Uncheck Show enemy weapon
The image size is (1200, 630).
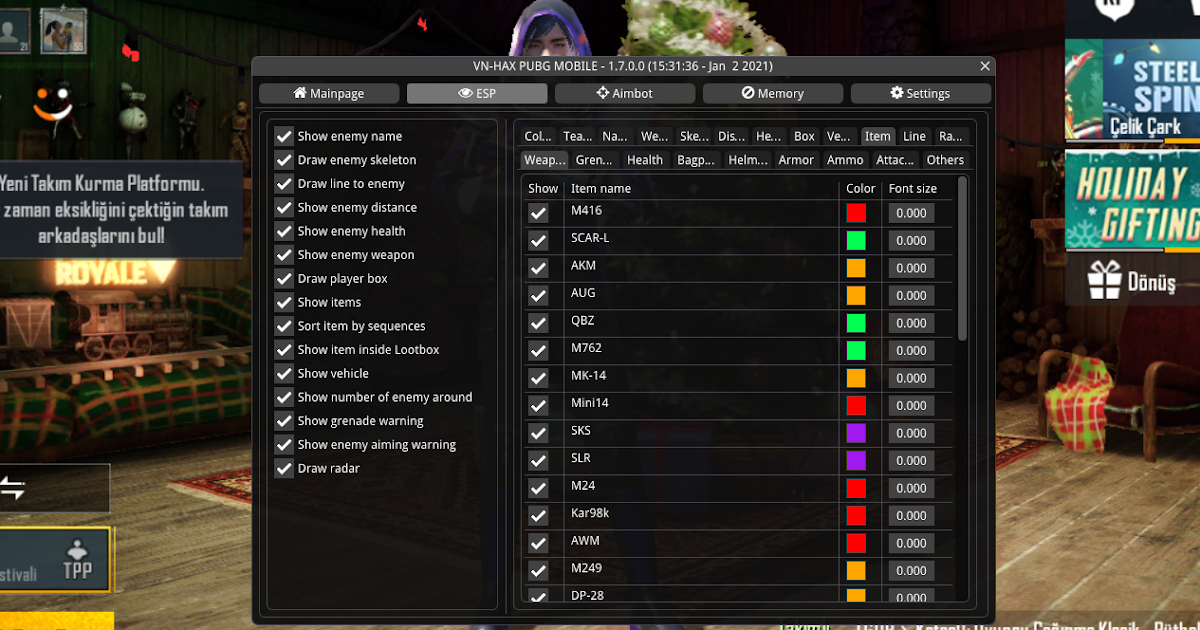pyautogui.click(x=284, y=255)
